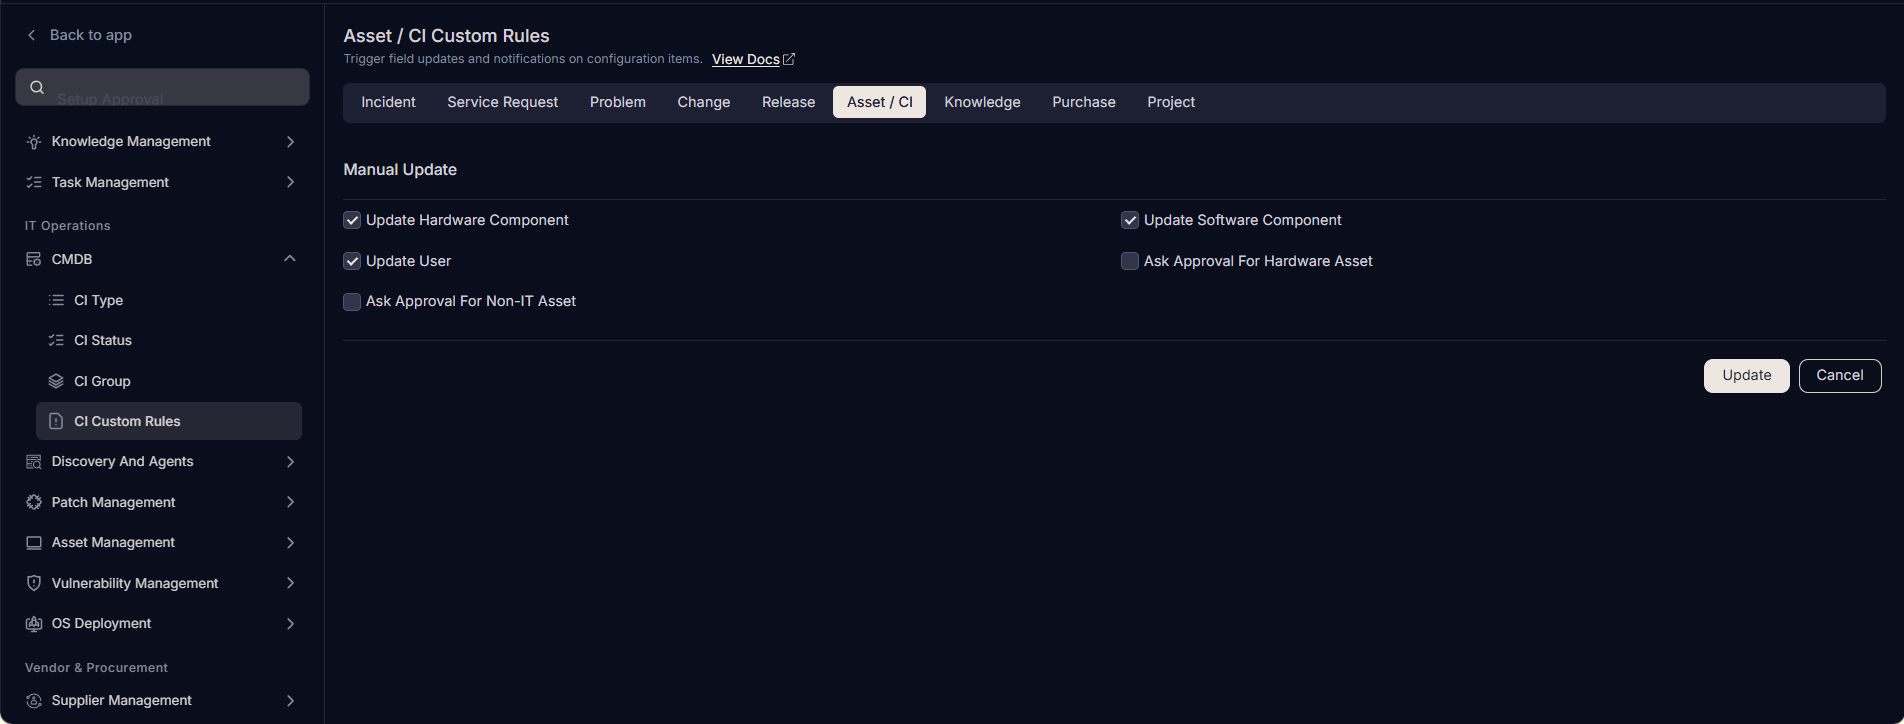The width and height of the screenshot is (1904, 724).
Task: Click the Vulnerability Management shield icon
Action: point(34,583)
